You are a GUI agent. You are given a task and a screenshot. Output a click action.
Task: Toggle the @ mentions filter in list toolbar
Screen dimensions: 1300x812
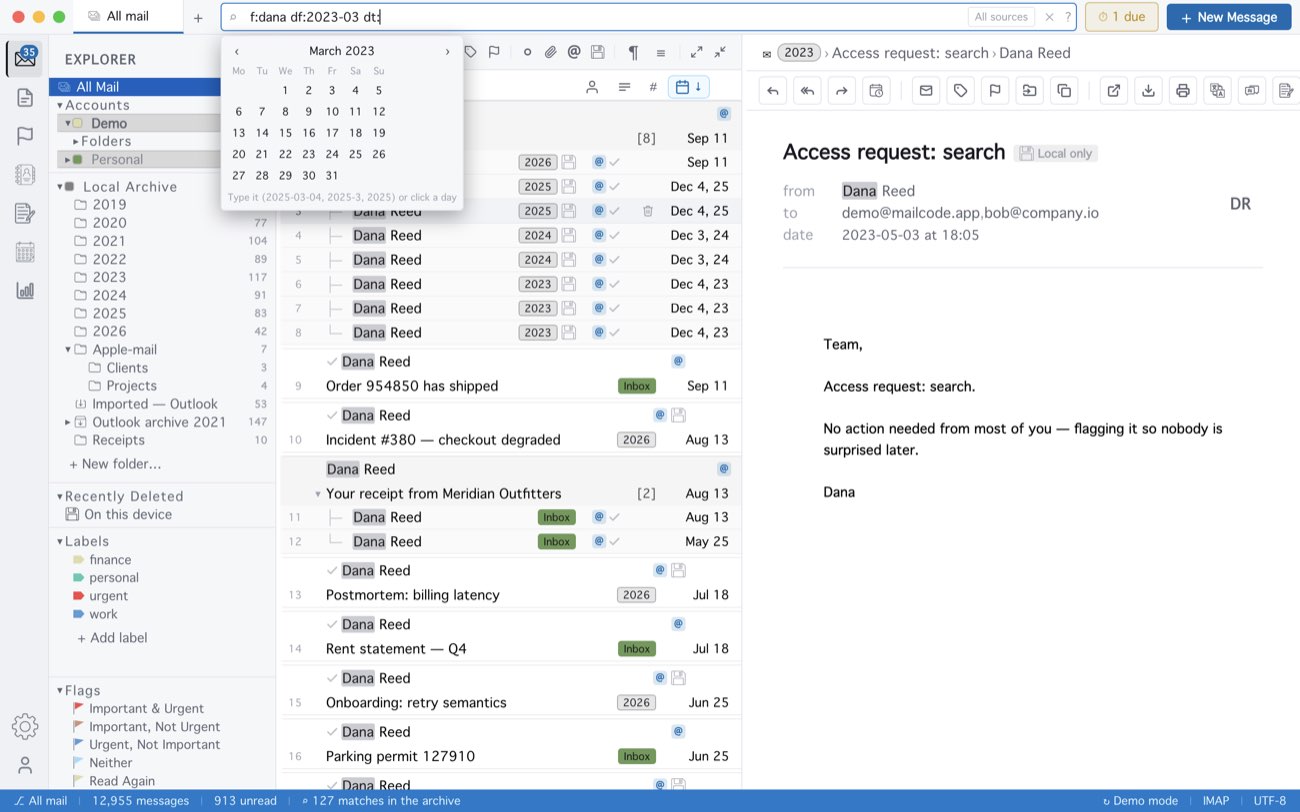coord(574,52)
